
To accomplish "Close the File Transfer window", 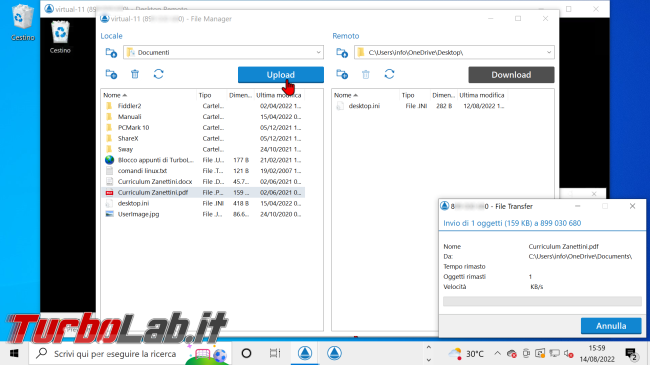I will pos(632,206).
